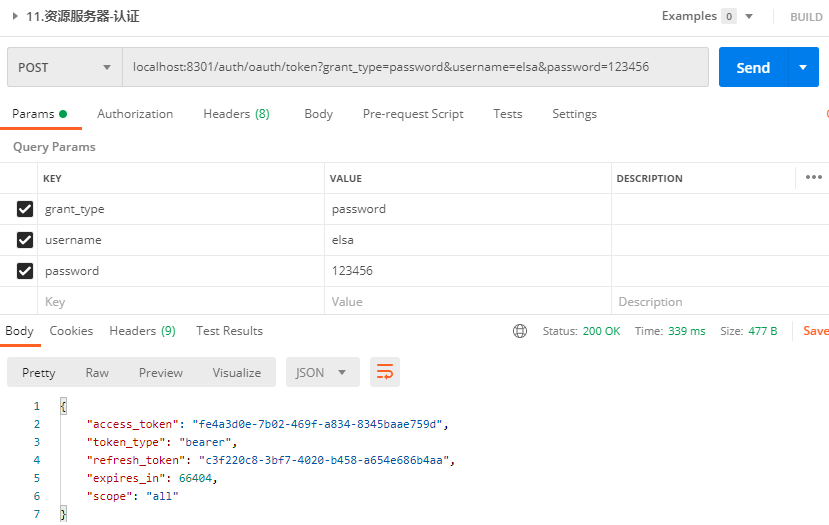829x525 pixels.
Task: Click the token_type value bearer
Action: (205, 442)
